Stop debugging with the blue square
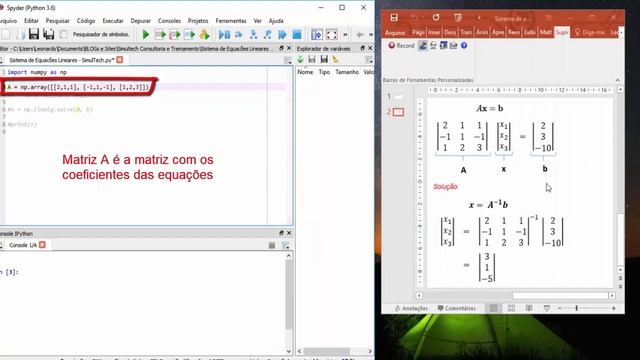640x360 pixels. [x=297, y=35]
